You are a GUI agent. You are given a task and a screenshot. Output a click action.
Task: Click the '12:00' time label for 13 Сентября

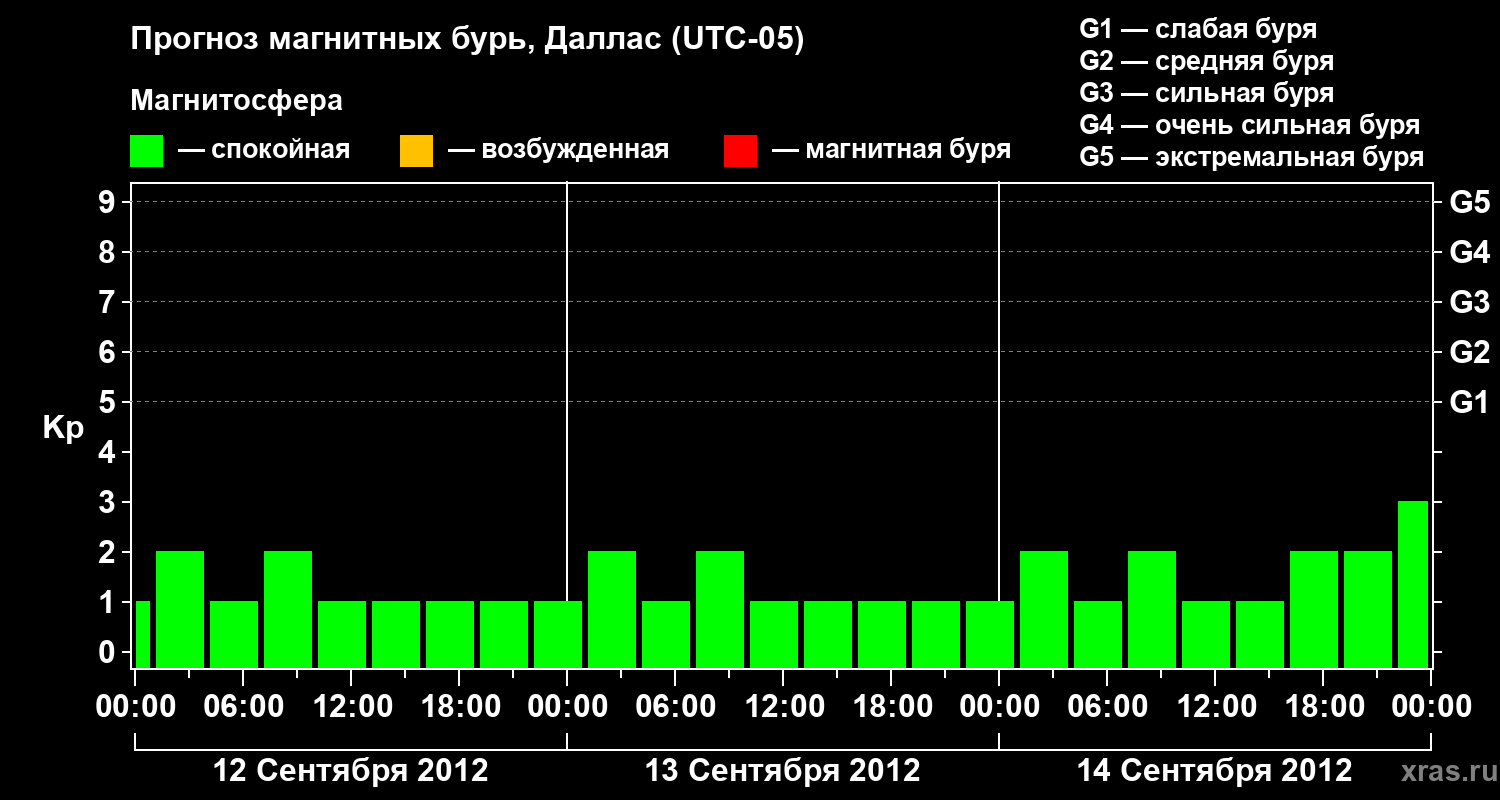click(783, 707)
